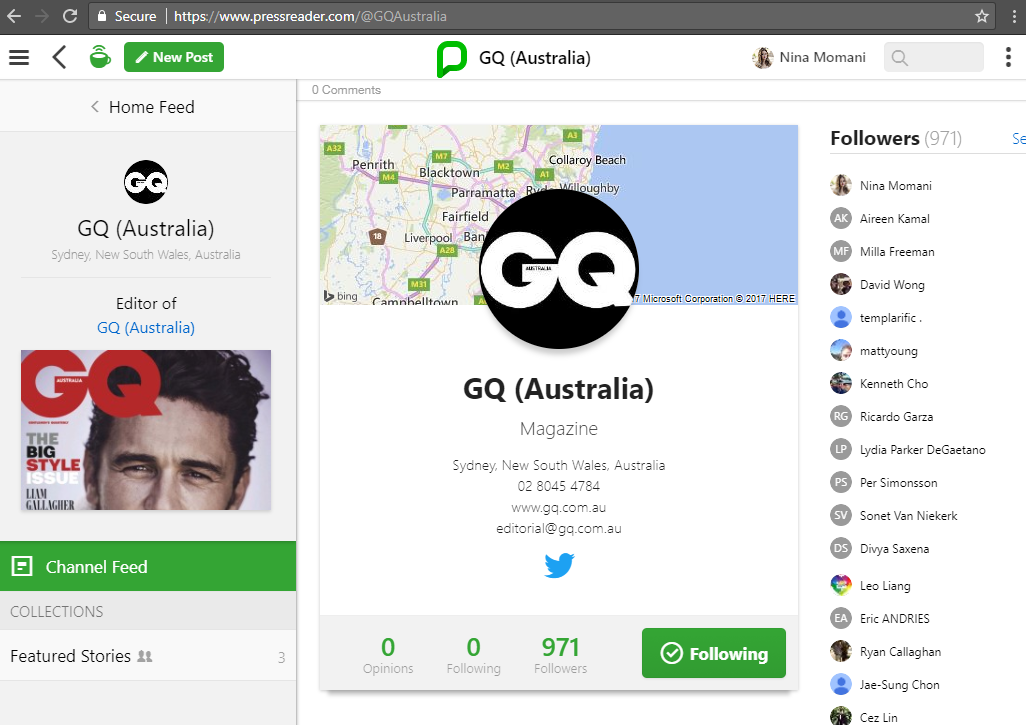
Task: Click the Followers (971) heading
Action: [896, 138]
